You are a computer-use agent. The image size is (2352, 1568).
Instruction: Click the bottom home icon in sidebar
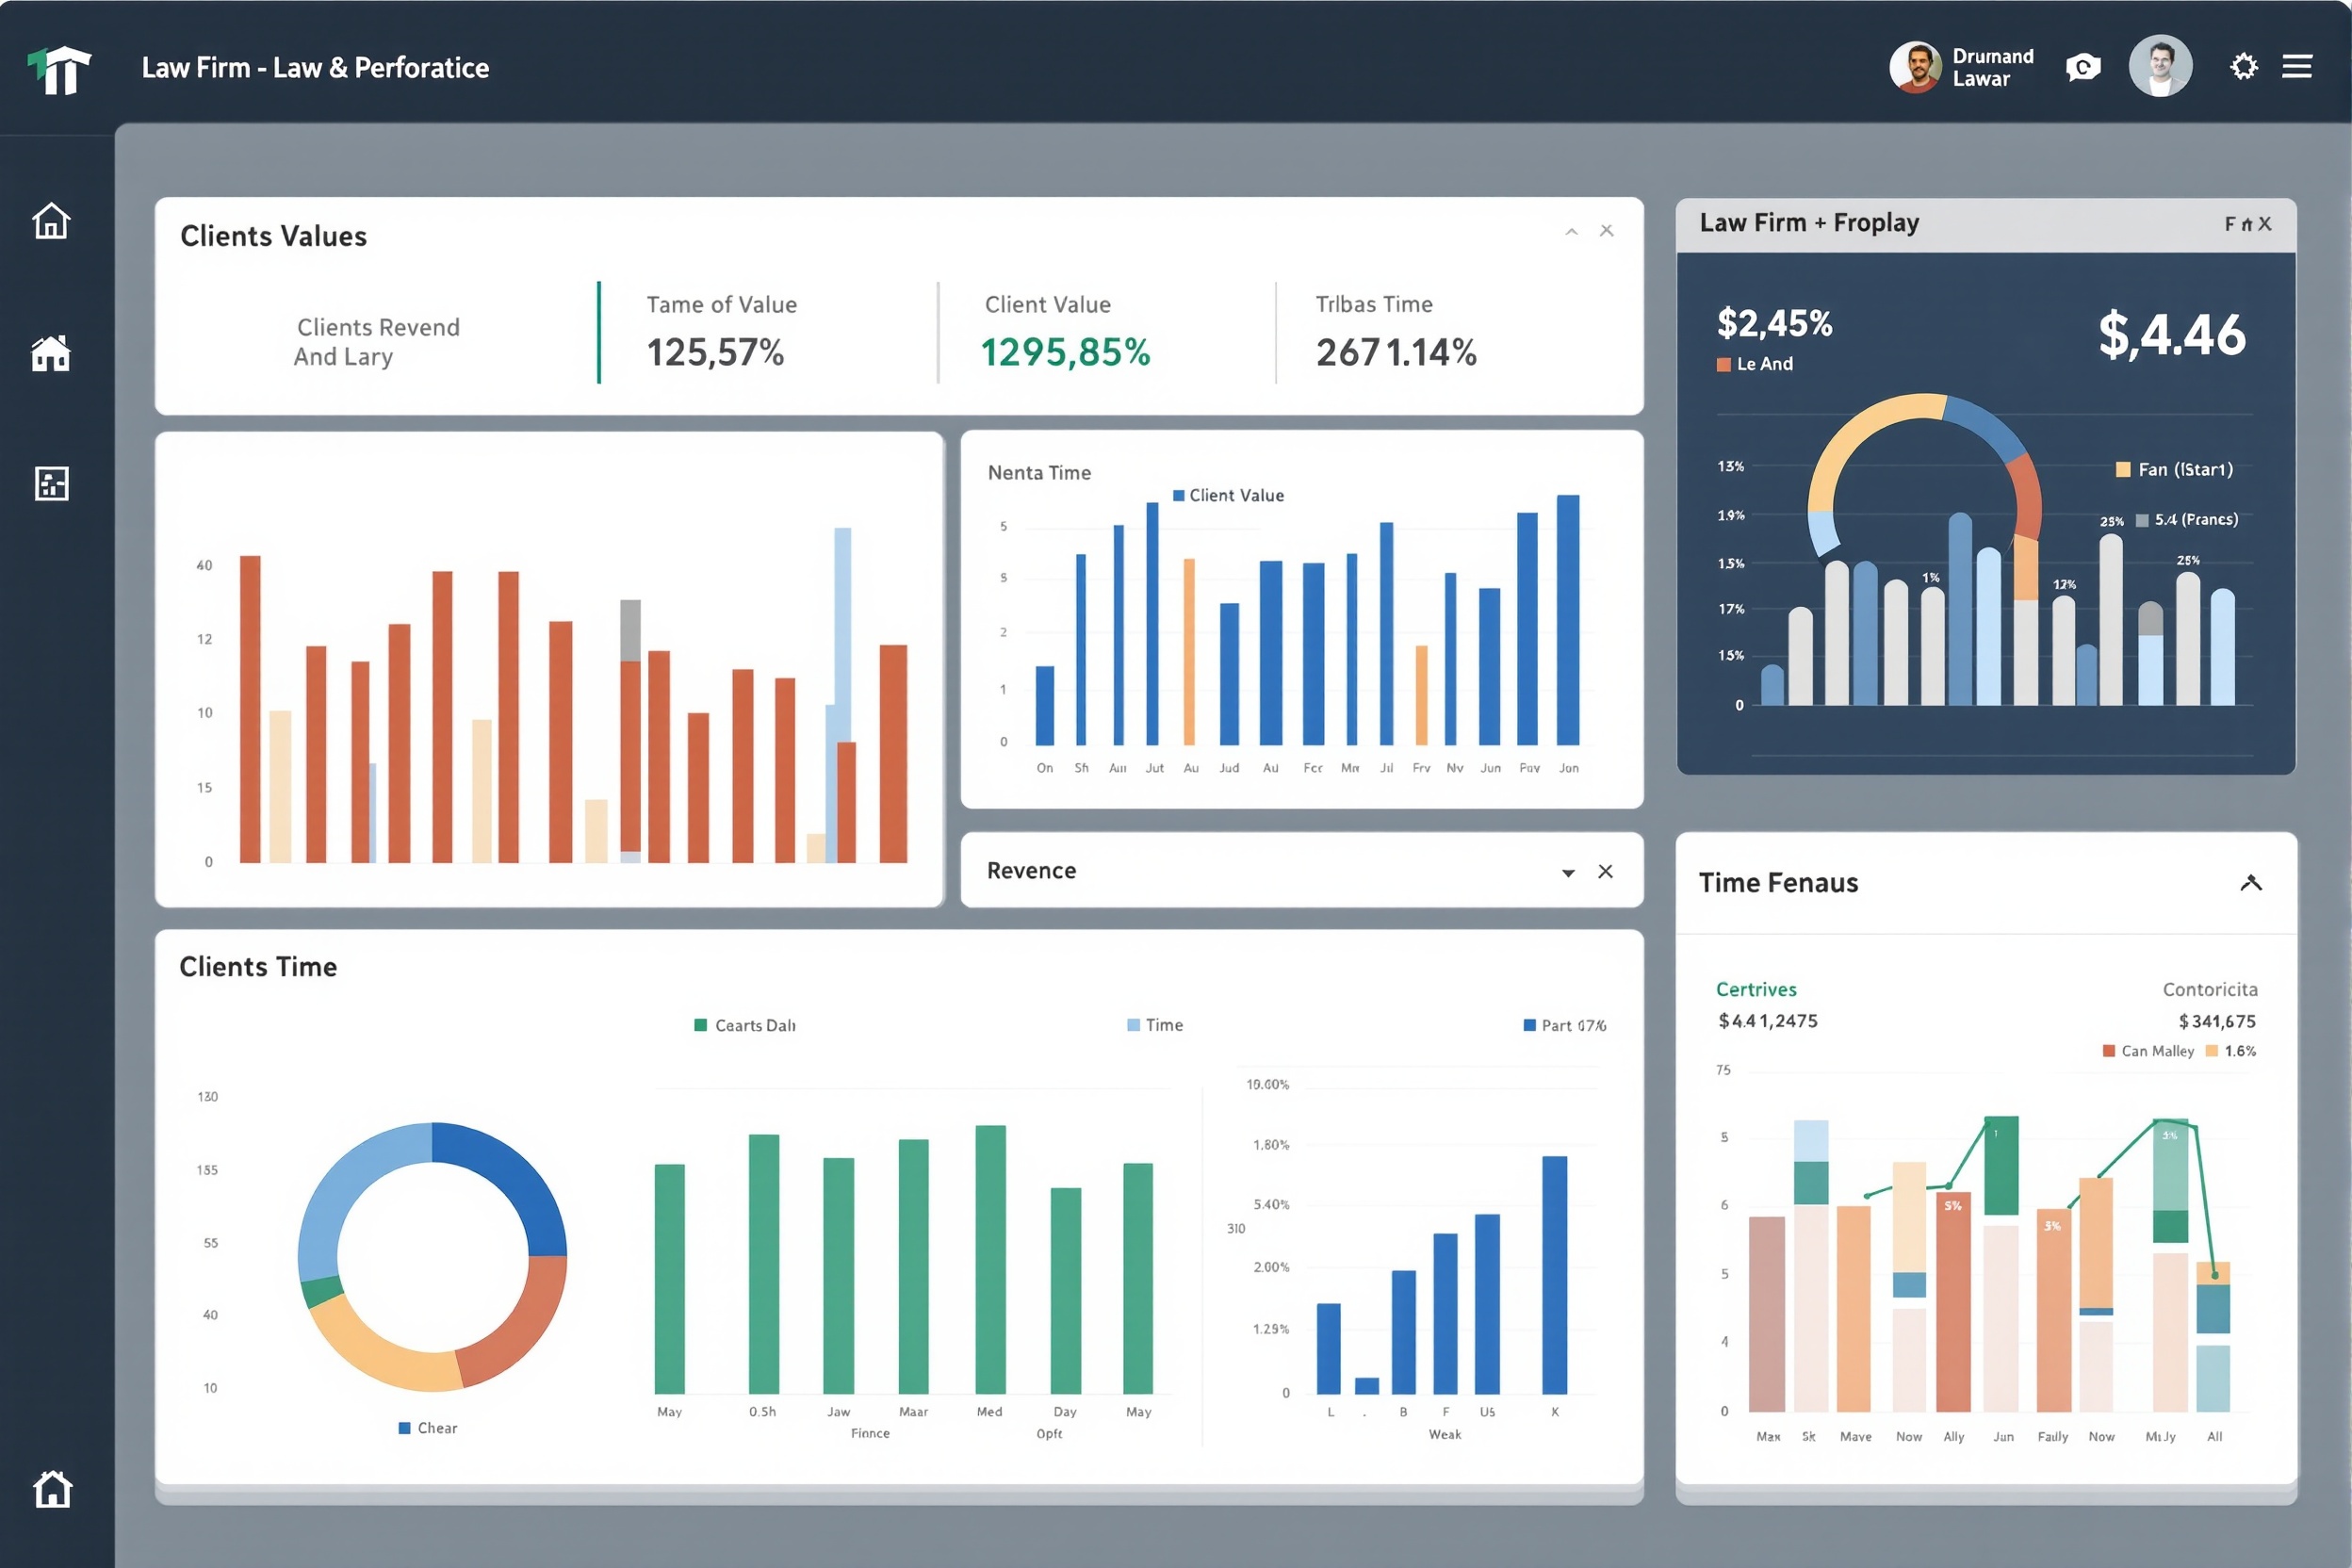coord(52,1489)
